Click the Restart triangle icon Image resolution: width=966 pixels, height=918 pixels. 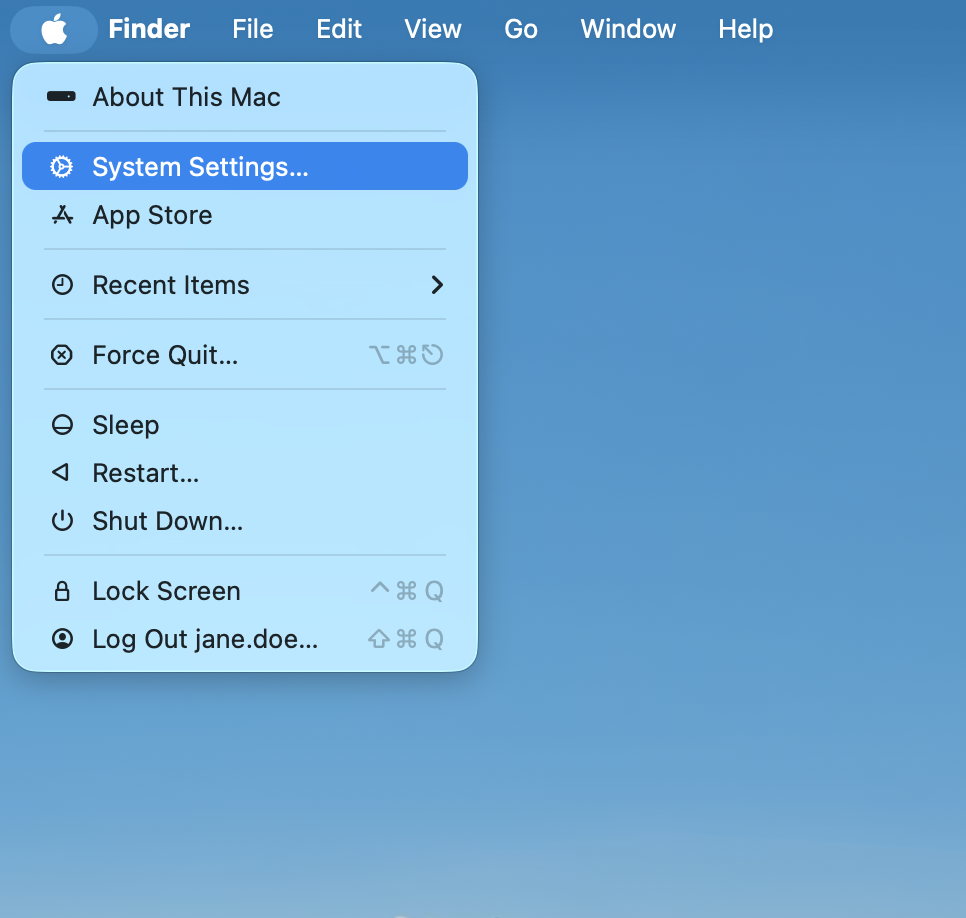(62, 472)
